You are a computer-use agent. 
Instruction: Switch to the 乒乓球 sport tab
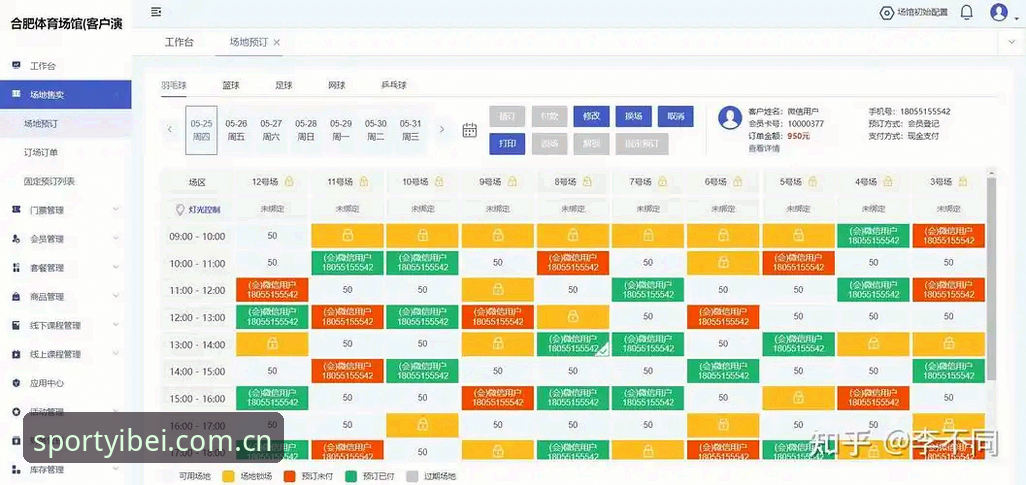394,85
